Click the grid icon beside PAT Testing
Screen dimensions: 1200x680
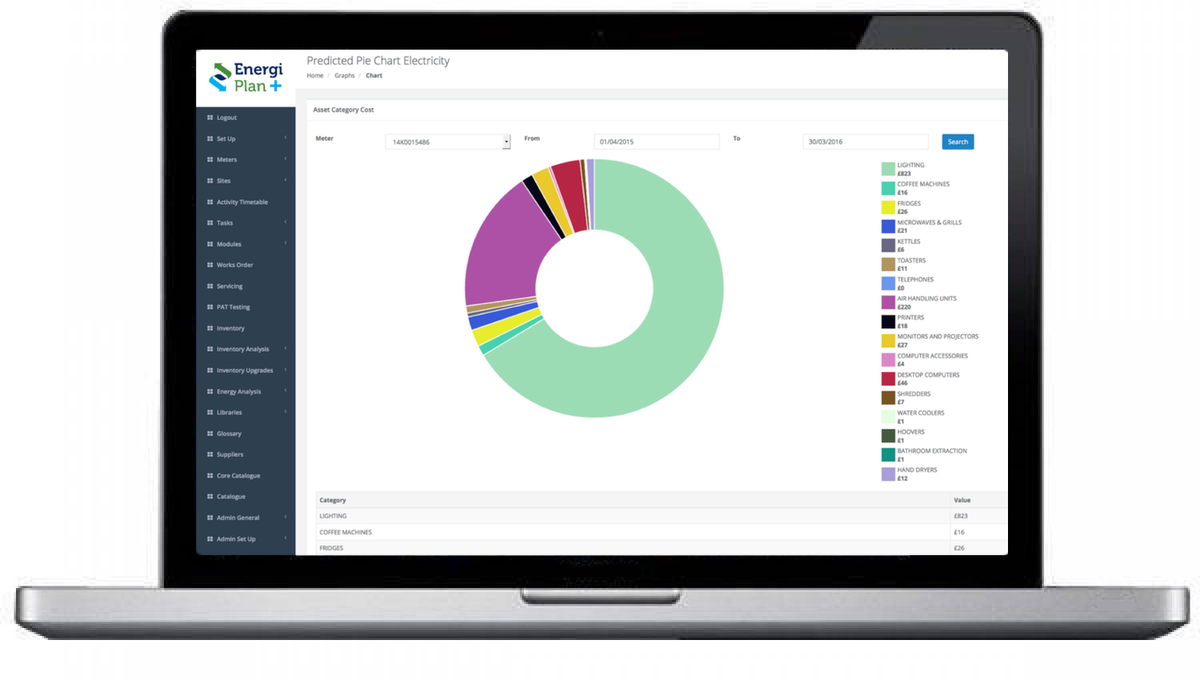[210, 307]
